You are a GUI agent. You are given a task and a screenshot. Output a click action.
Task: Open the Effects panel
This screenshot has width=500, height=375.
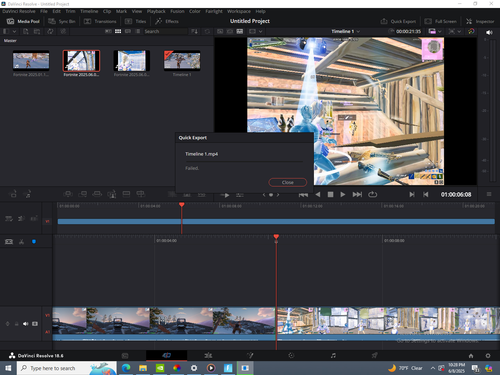pos(167,21)
